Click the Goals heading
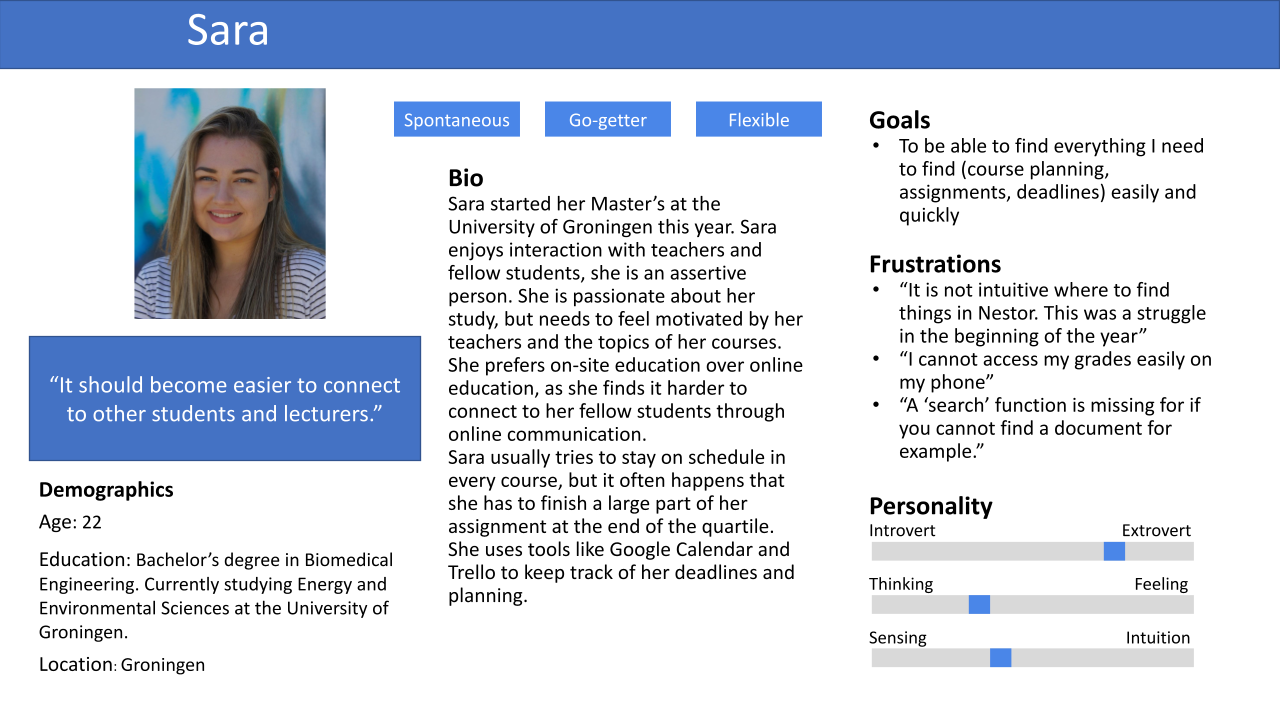This screenshot has width=1280, height=720. 899,120
